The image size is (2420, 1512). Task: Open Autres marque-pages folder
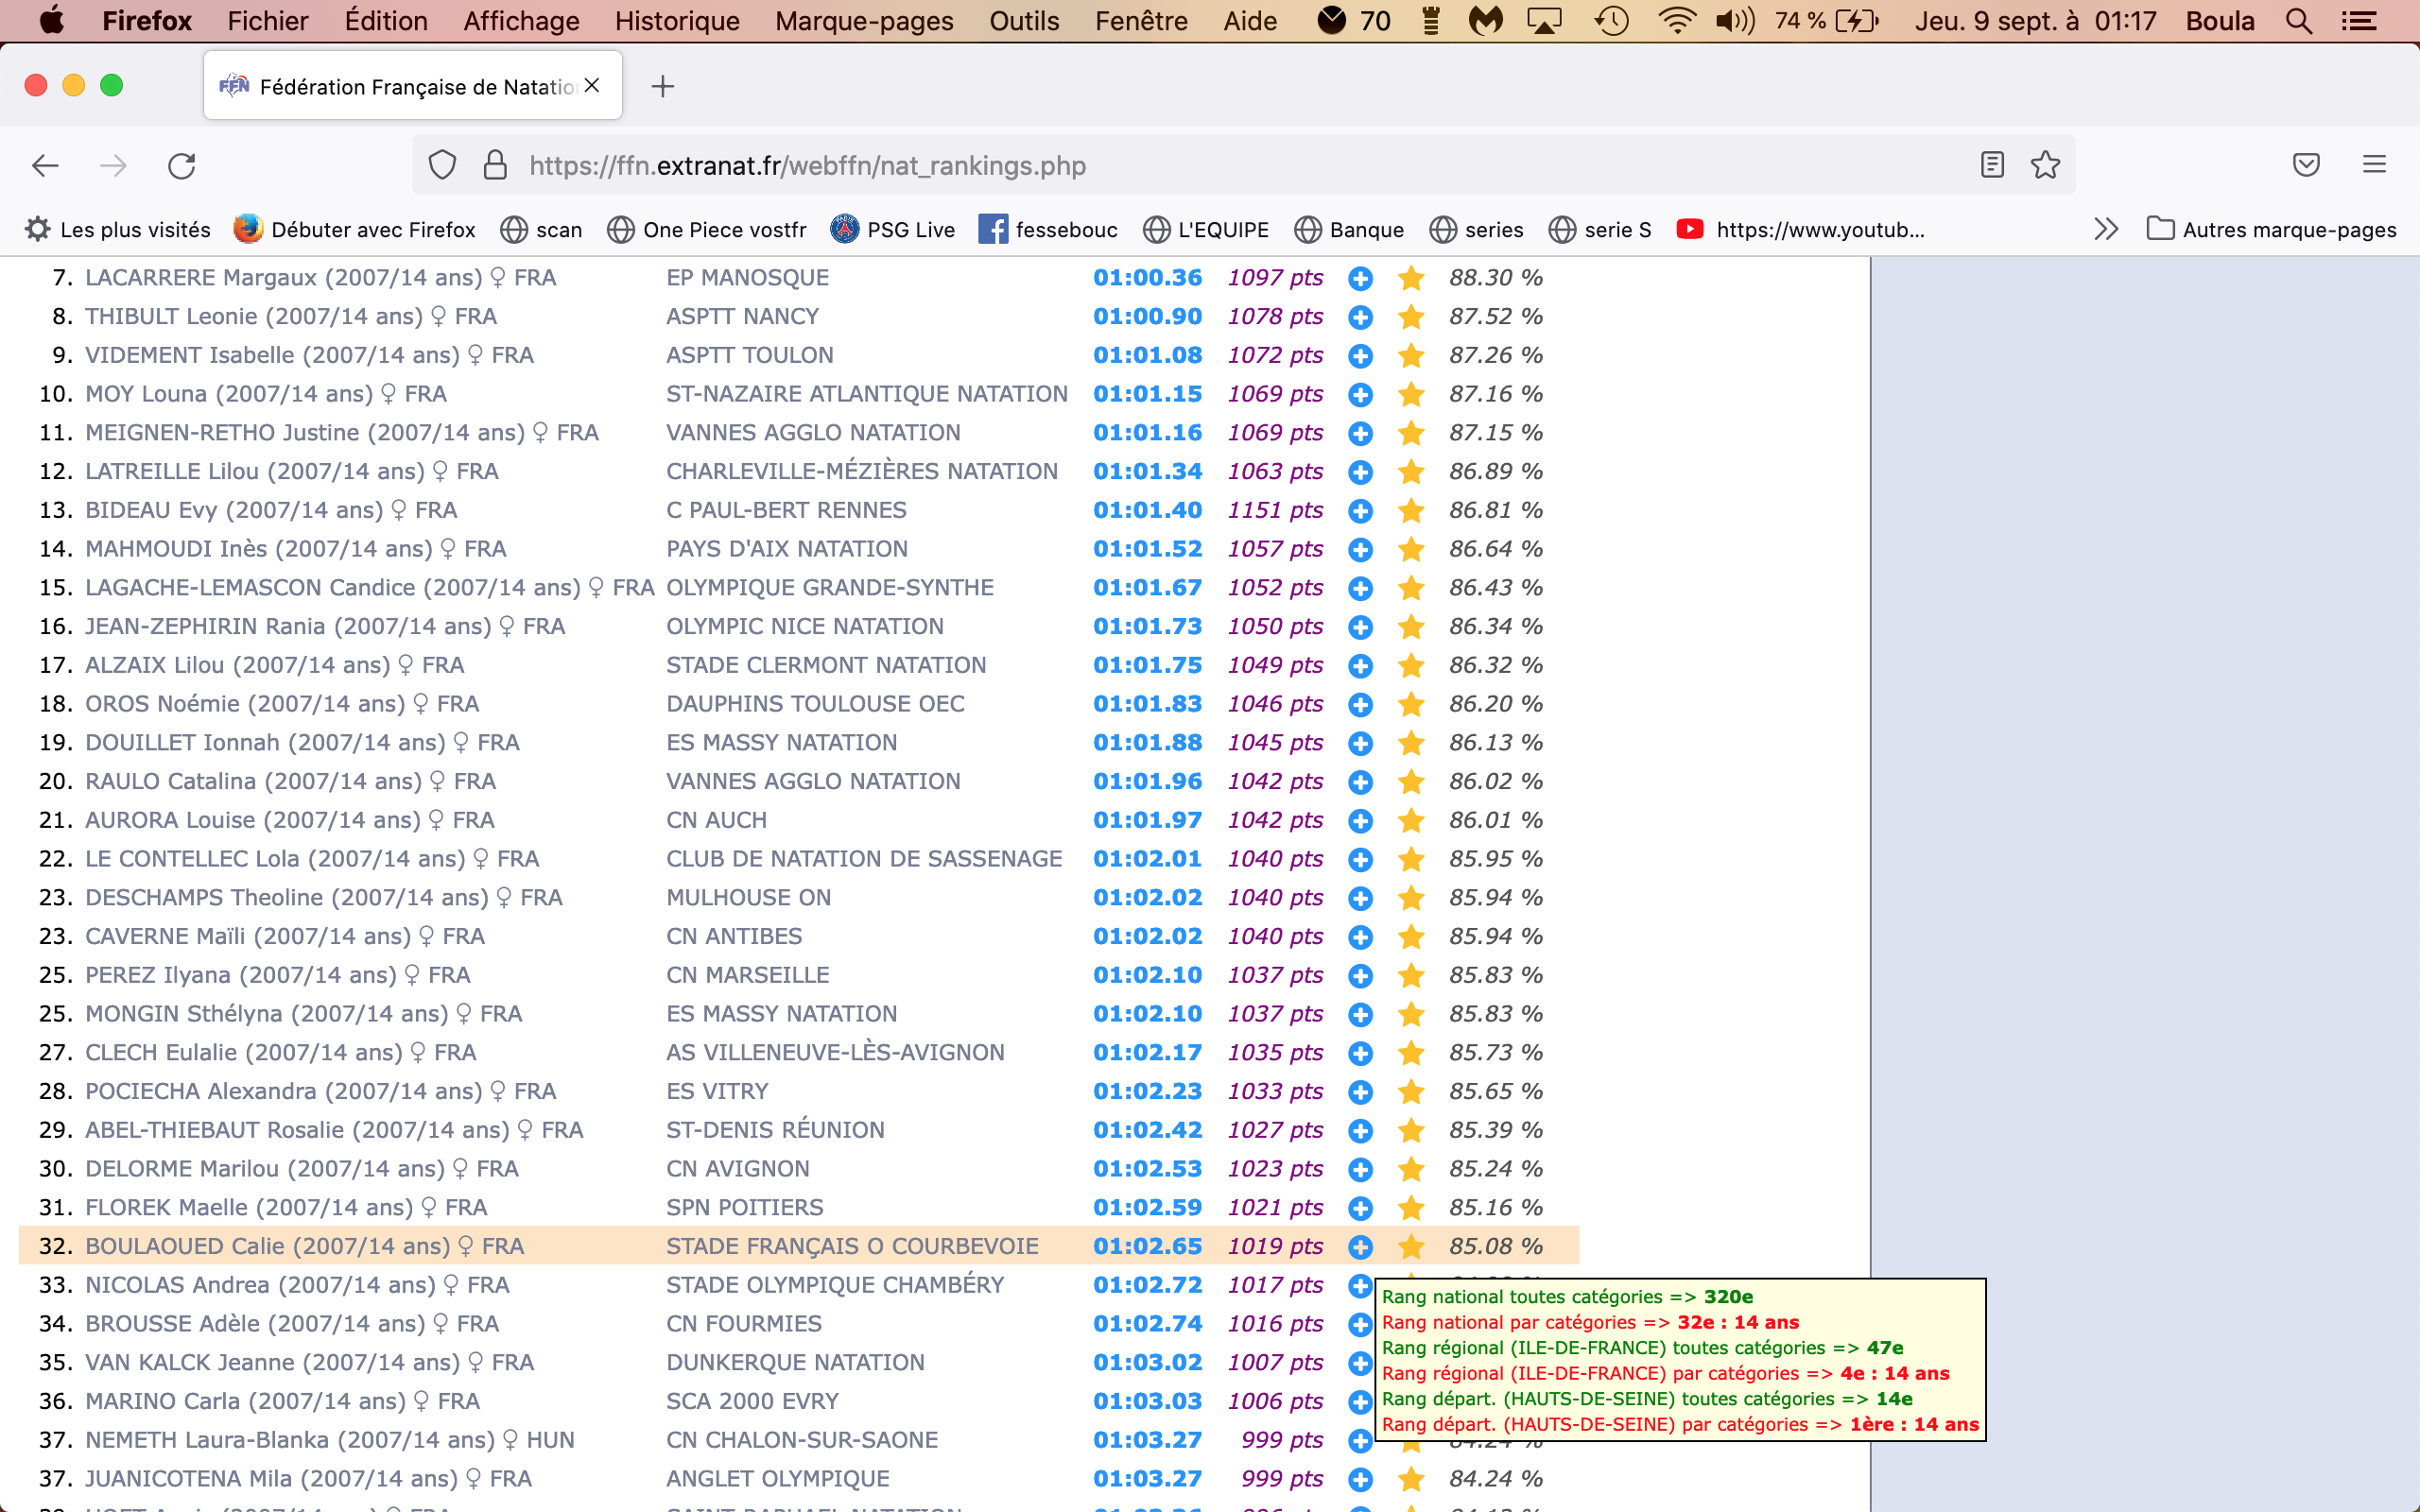tap(2271, 230)
